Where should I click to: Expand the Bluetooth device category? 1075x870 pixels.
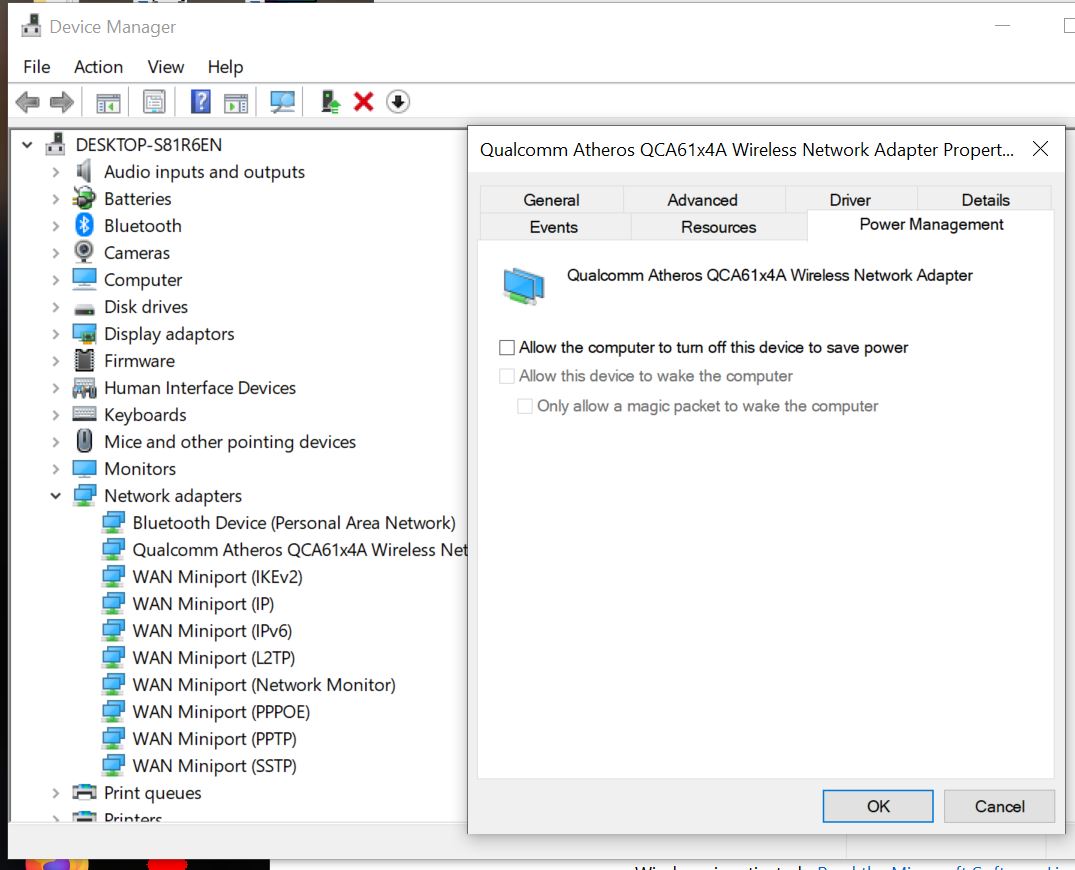click(x=56, y=226)
